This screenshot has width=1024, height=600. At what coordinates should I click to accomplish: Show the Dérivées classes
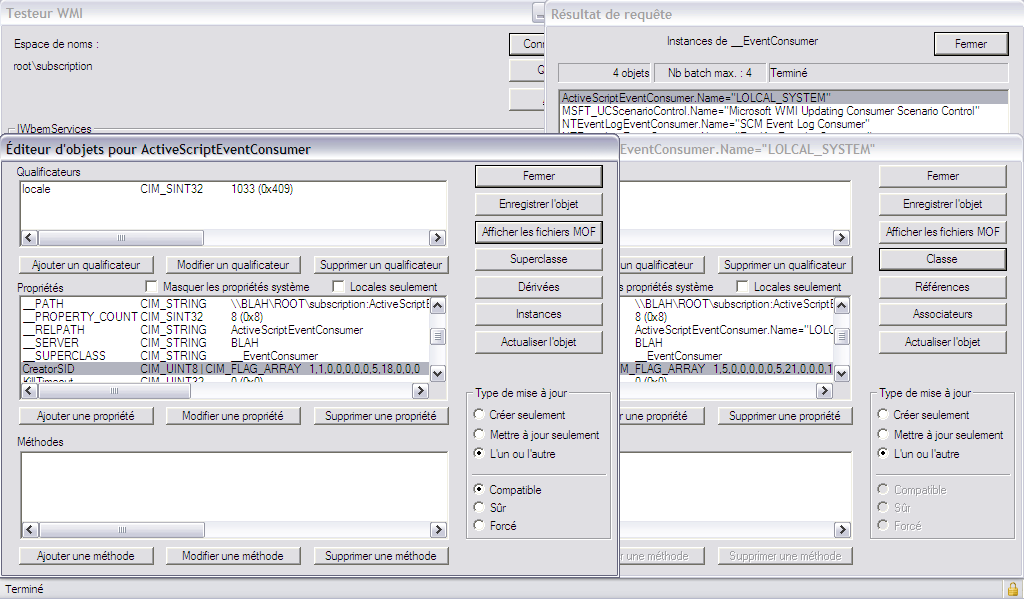click(538, 287)
